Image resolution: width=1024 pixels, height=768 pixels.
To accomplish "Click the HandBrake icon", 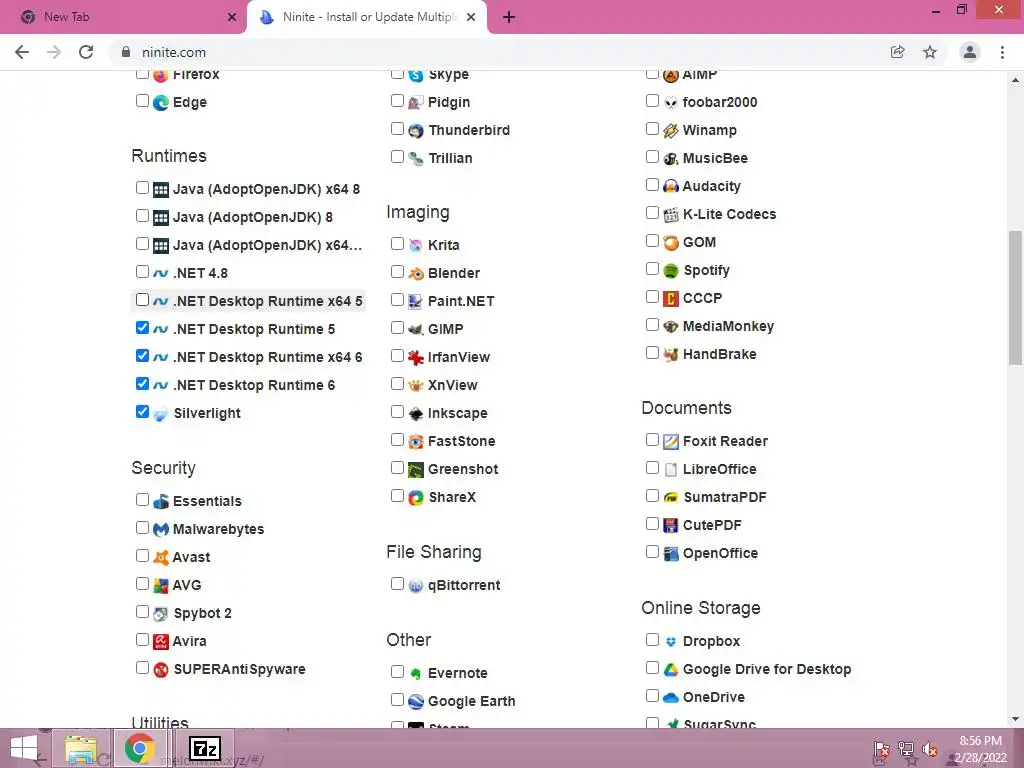I will [x=671, y=355].
